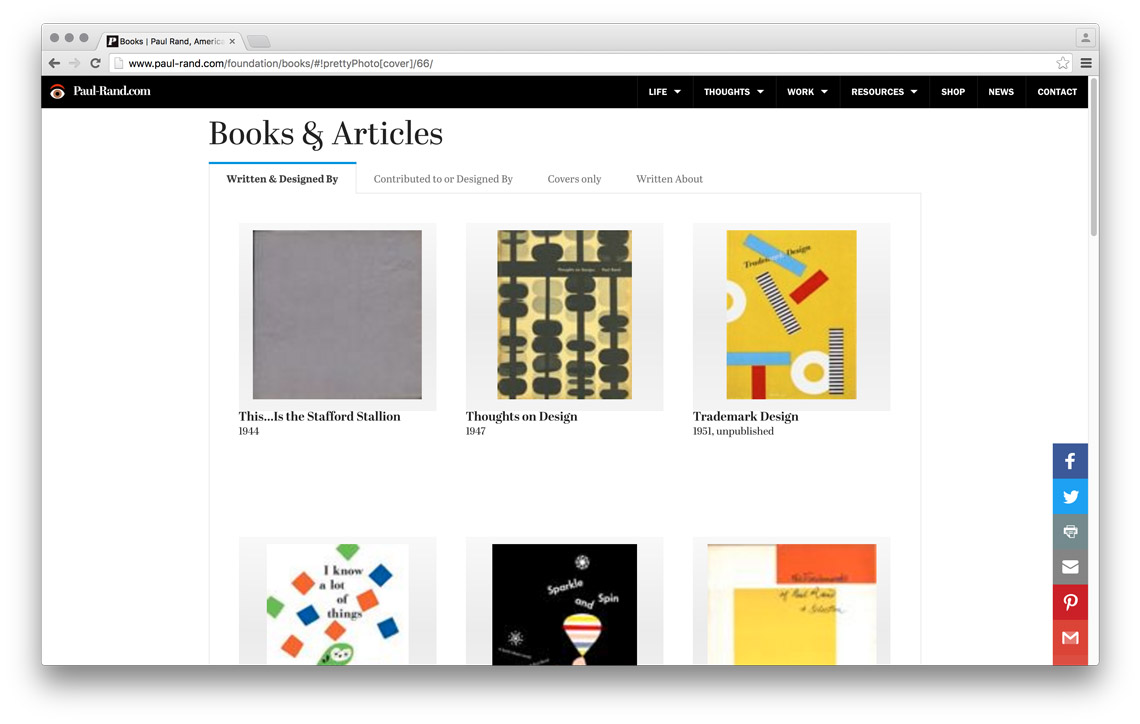The height and width of the screenshot is (724, 1140).
Task: Reload the page in browser
Action: pos(95,63)
